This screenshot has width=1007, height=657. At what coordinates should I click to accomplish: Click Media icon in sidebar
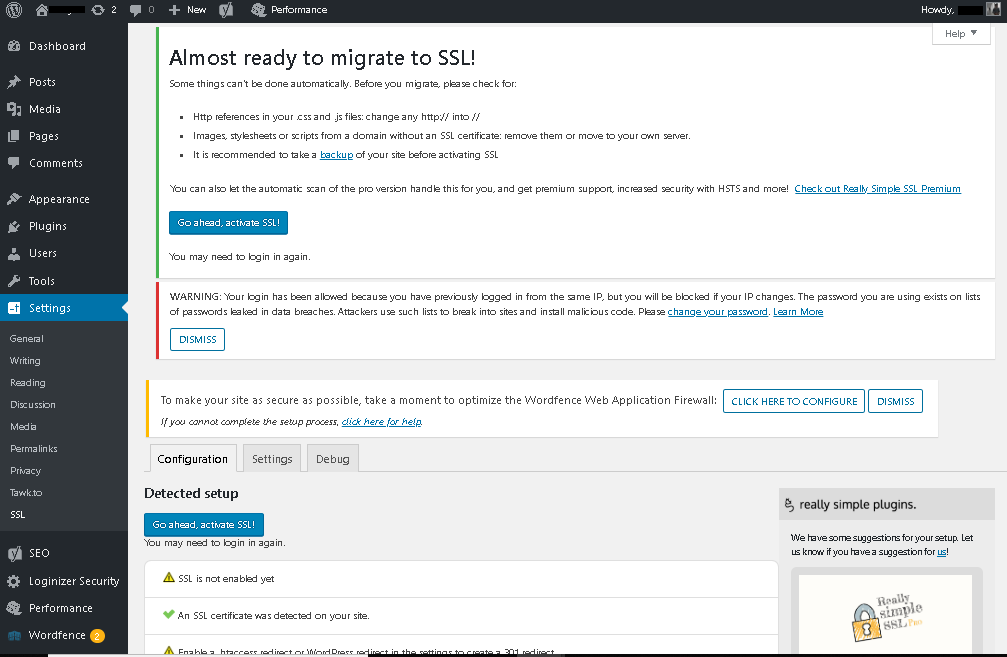14,109
